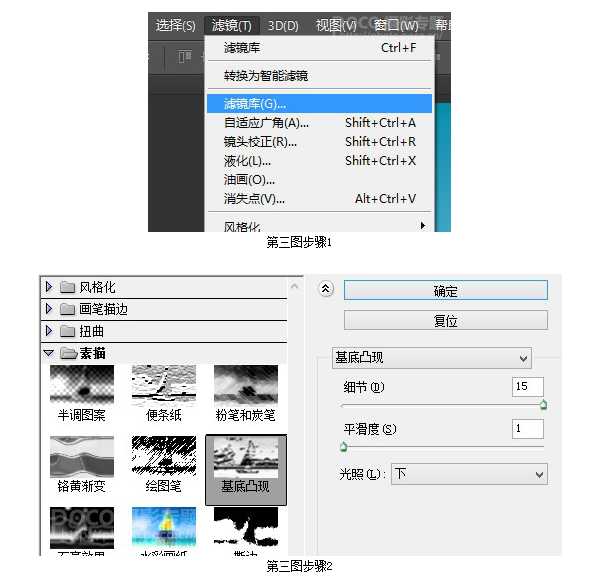This screenshot has height=585, width=590.
Task: Click the 平滑度 slider handle
Action: 343,447
